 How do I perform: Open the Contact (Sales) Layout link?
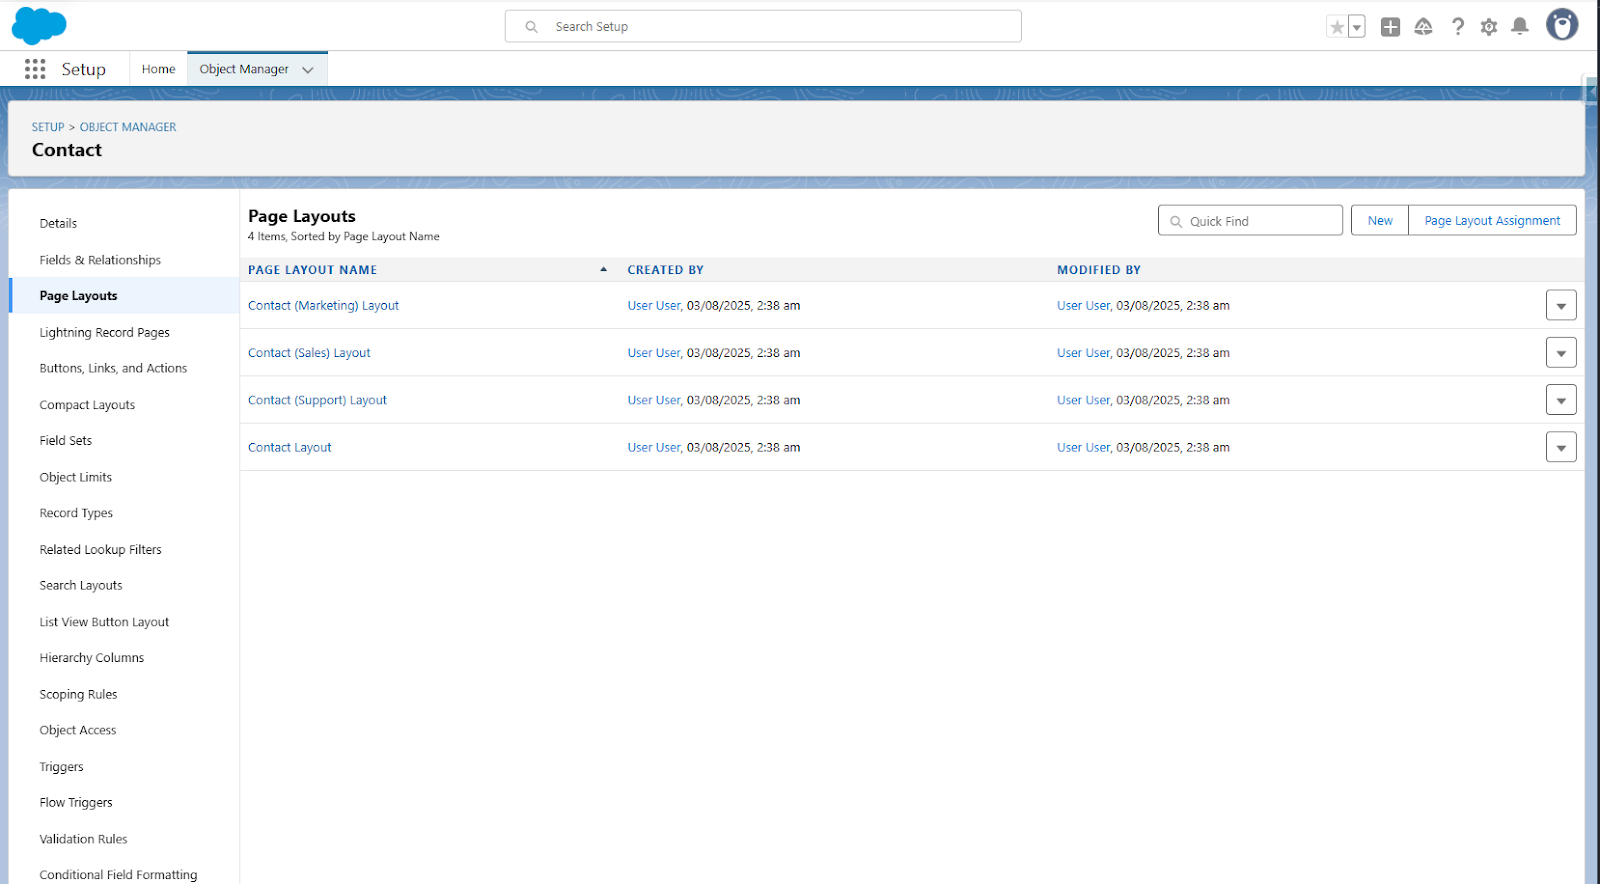click(x=309, y=353)
